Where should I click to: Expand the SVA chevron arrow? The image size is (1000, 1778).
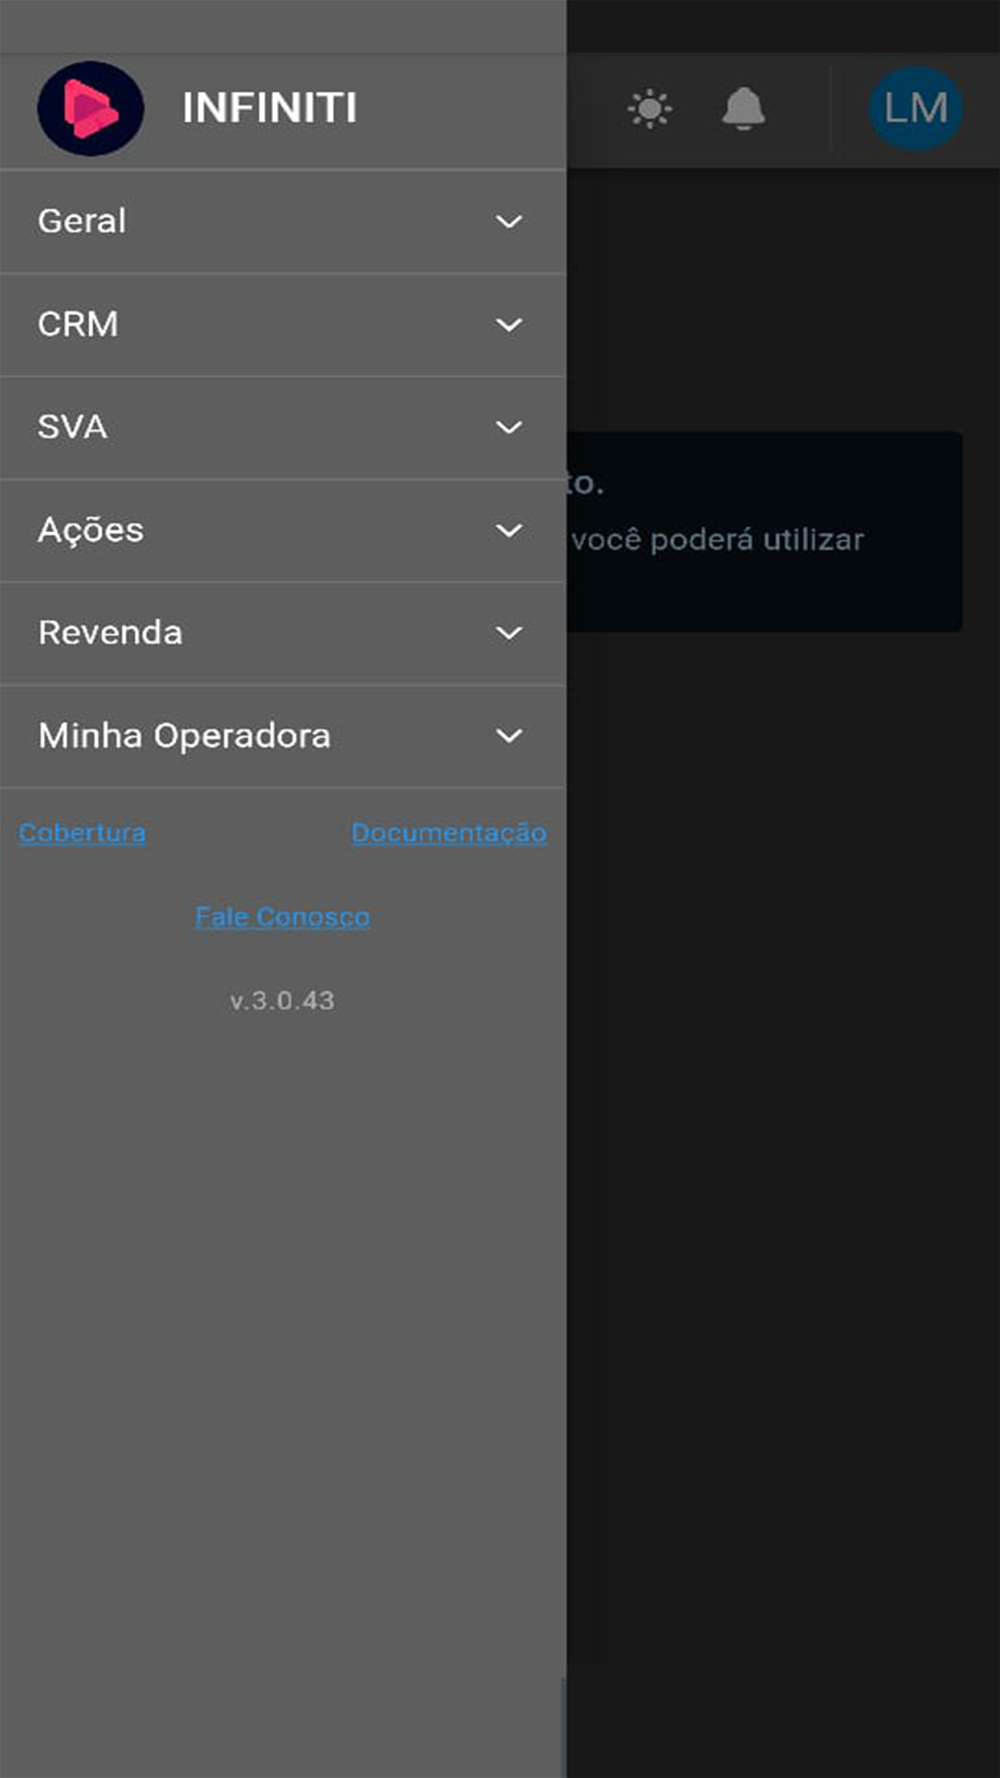tap(509, 428)
